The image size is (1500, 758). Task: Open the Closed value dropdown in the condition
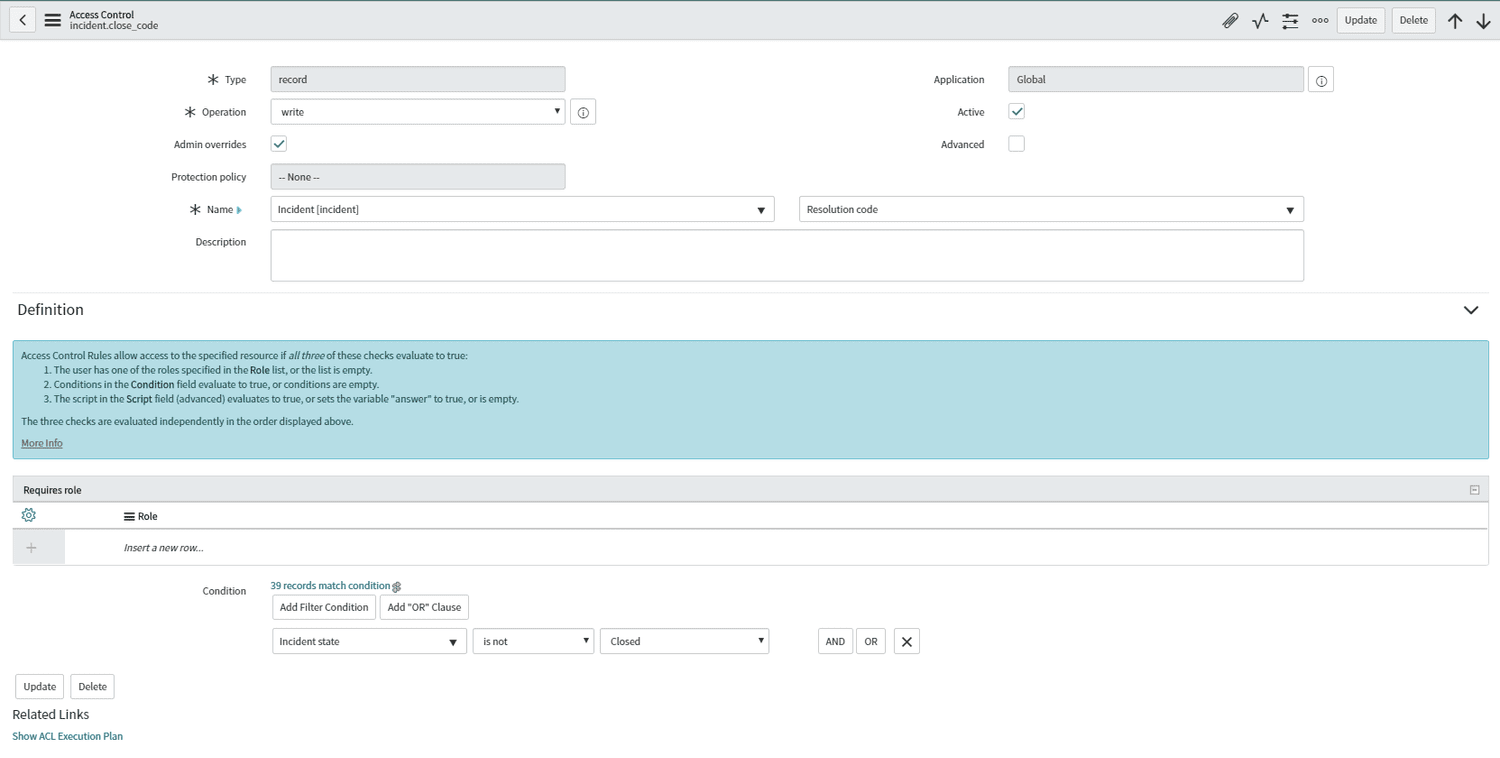pos(763,641)
